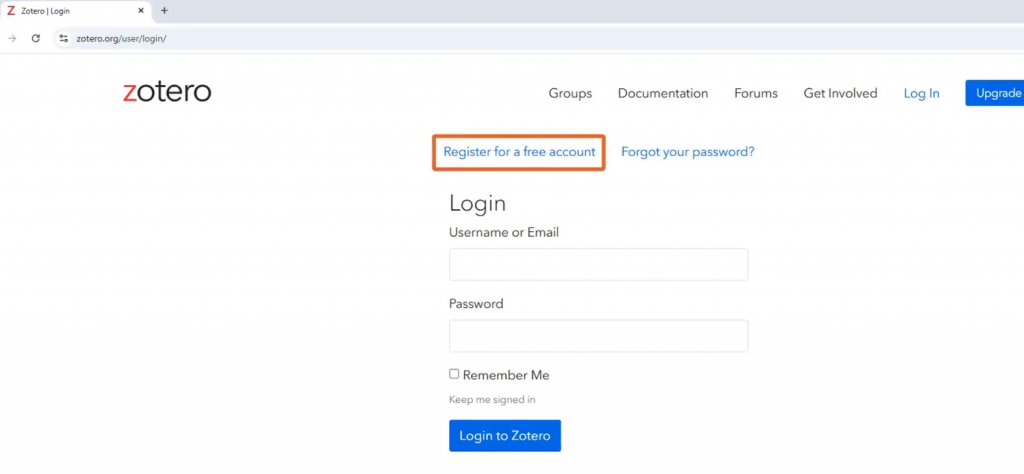1024x474 pixels.
Task: Open the Groups page from the navigation
Action: point(570,93)
